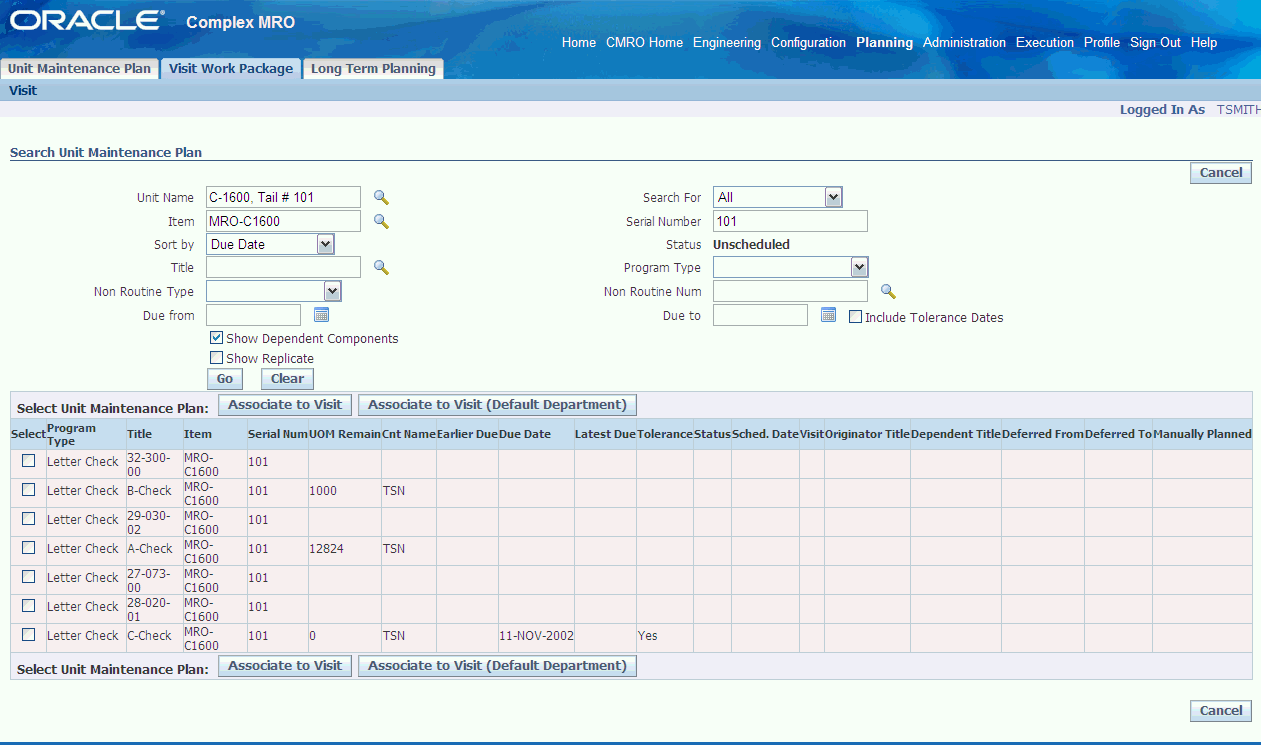Focus the Serial Number field
This screenshot has height=745, width=1261.
click(790, 221)
